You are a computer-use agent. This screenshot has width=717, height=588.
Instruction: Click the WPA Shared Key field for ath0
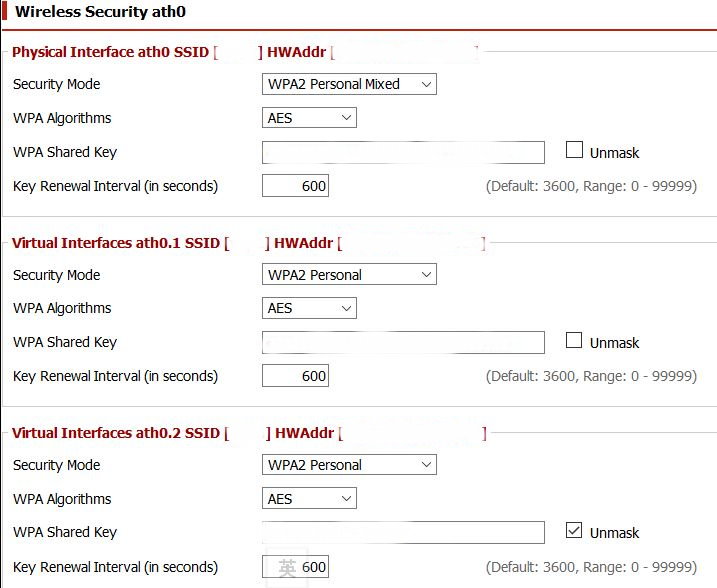point(403,152)
